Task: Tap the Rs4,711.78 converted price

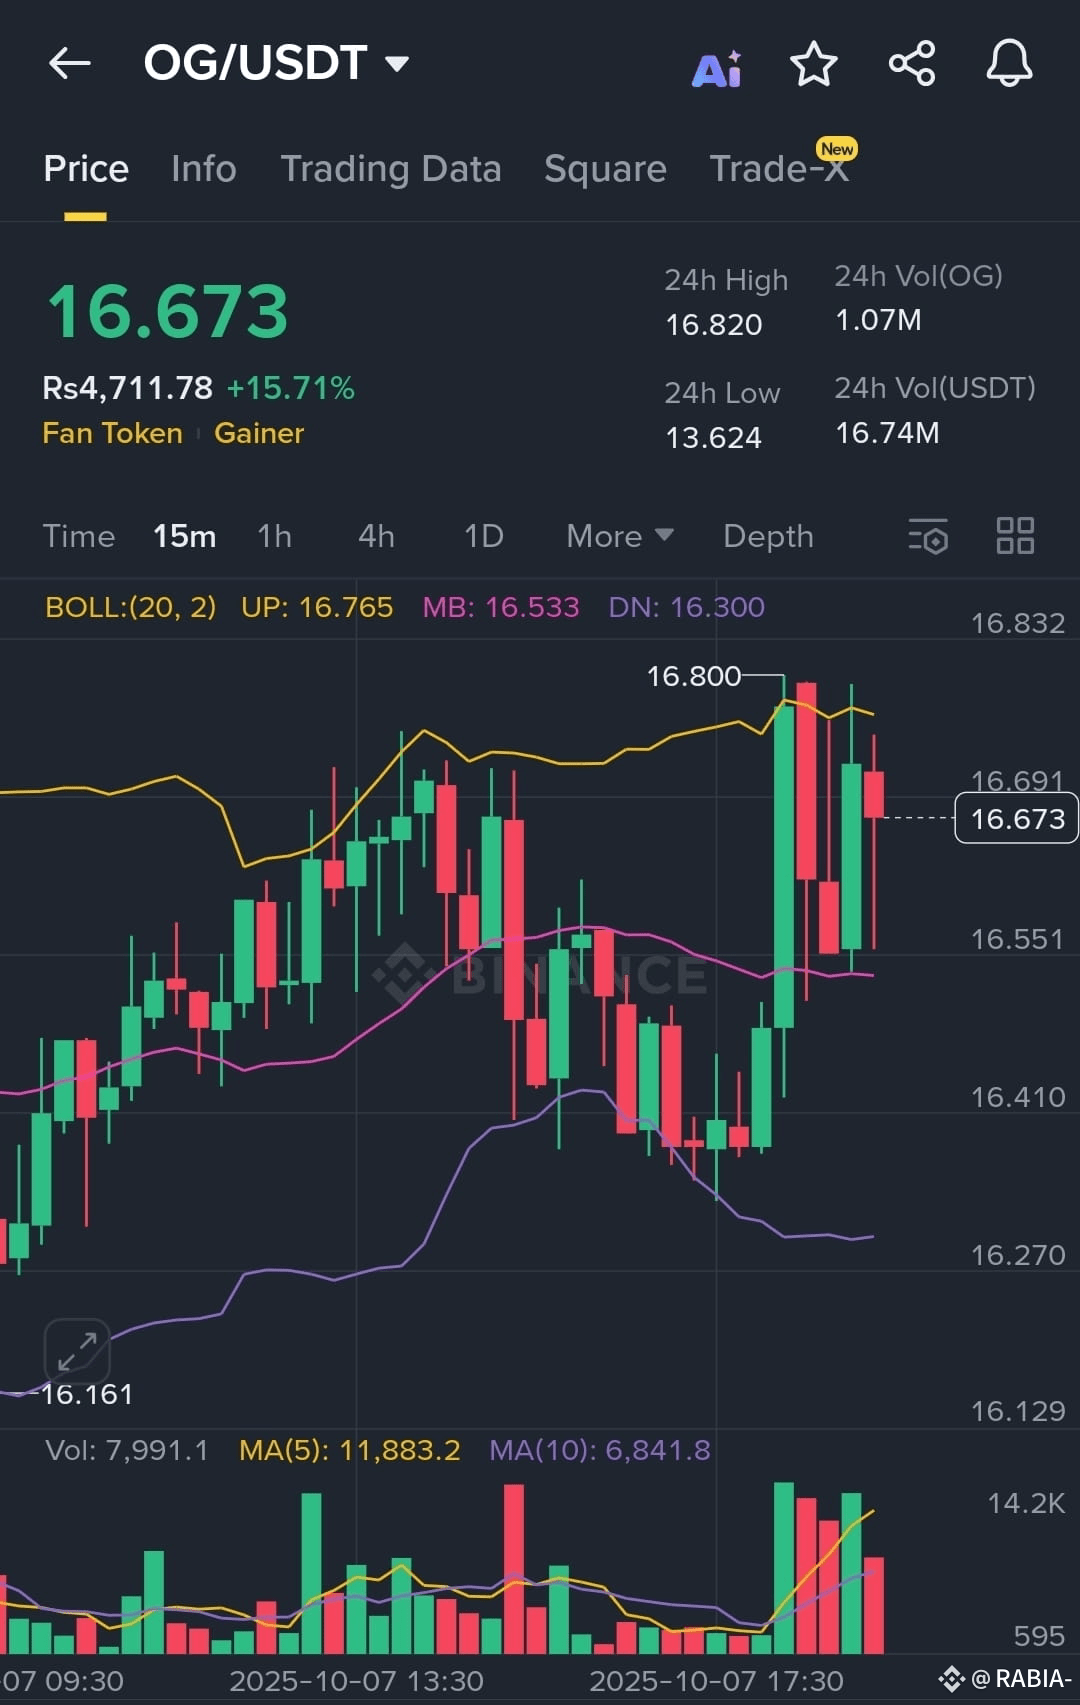Action: click(x=127, y=387)
